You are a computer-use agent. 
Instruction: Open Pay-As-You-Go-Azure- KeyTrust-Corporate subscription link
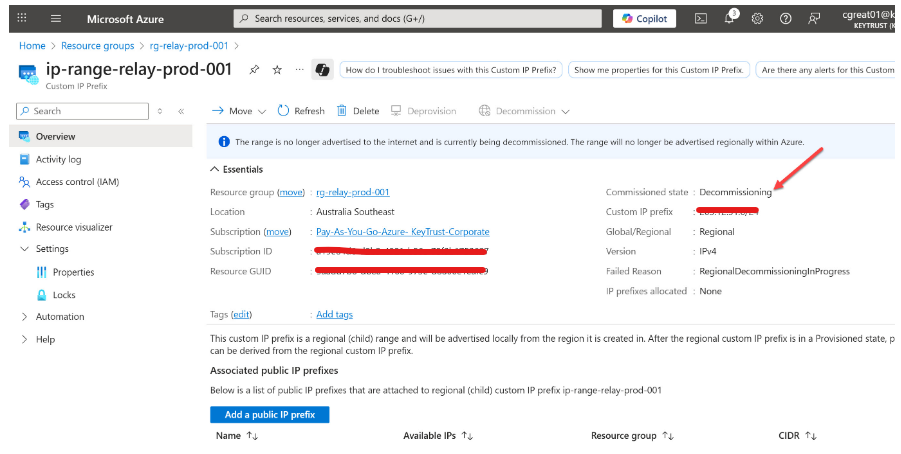(x=403, y=232)
